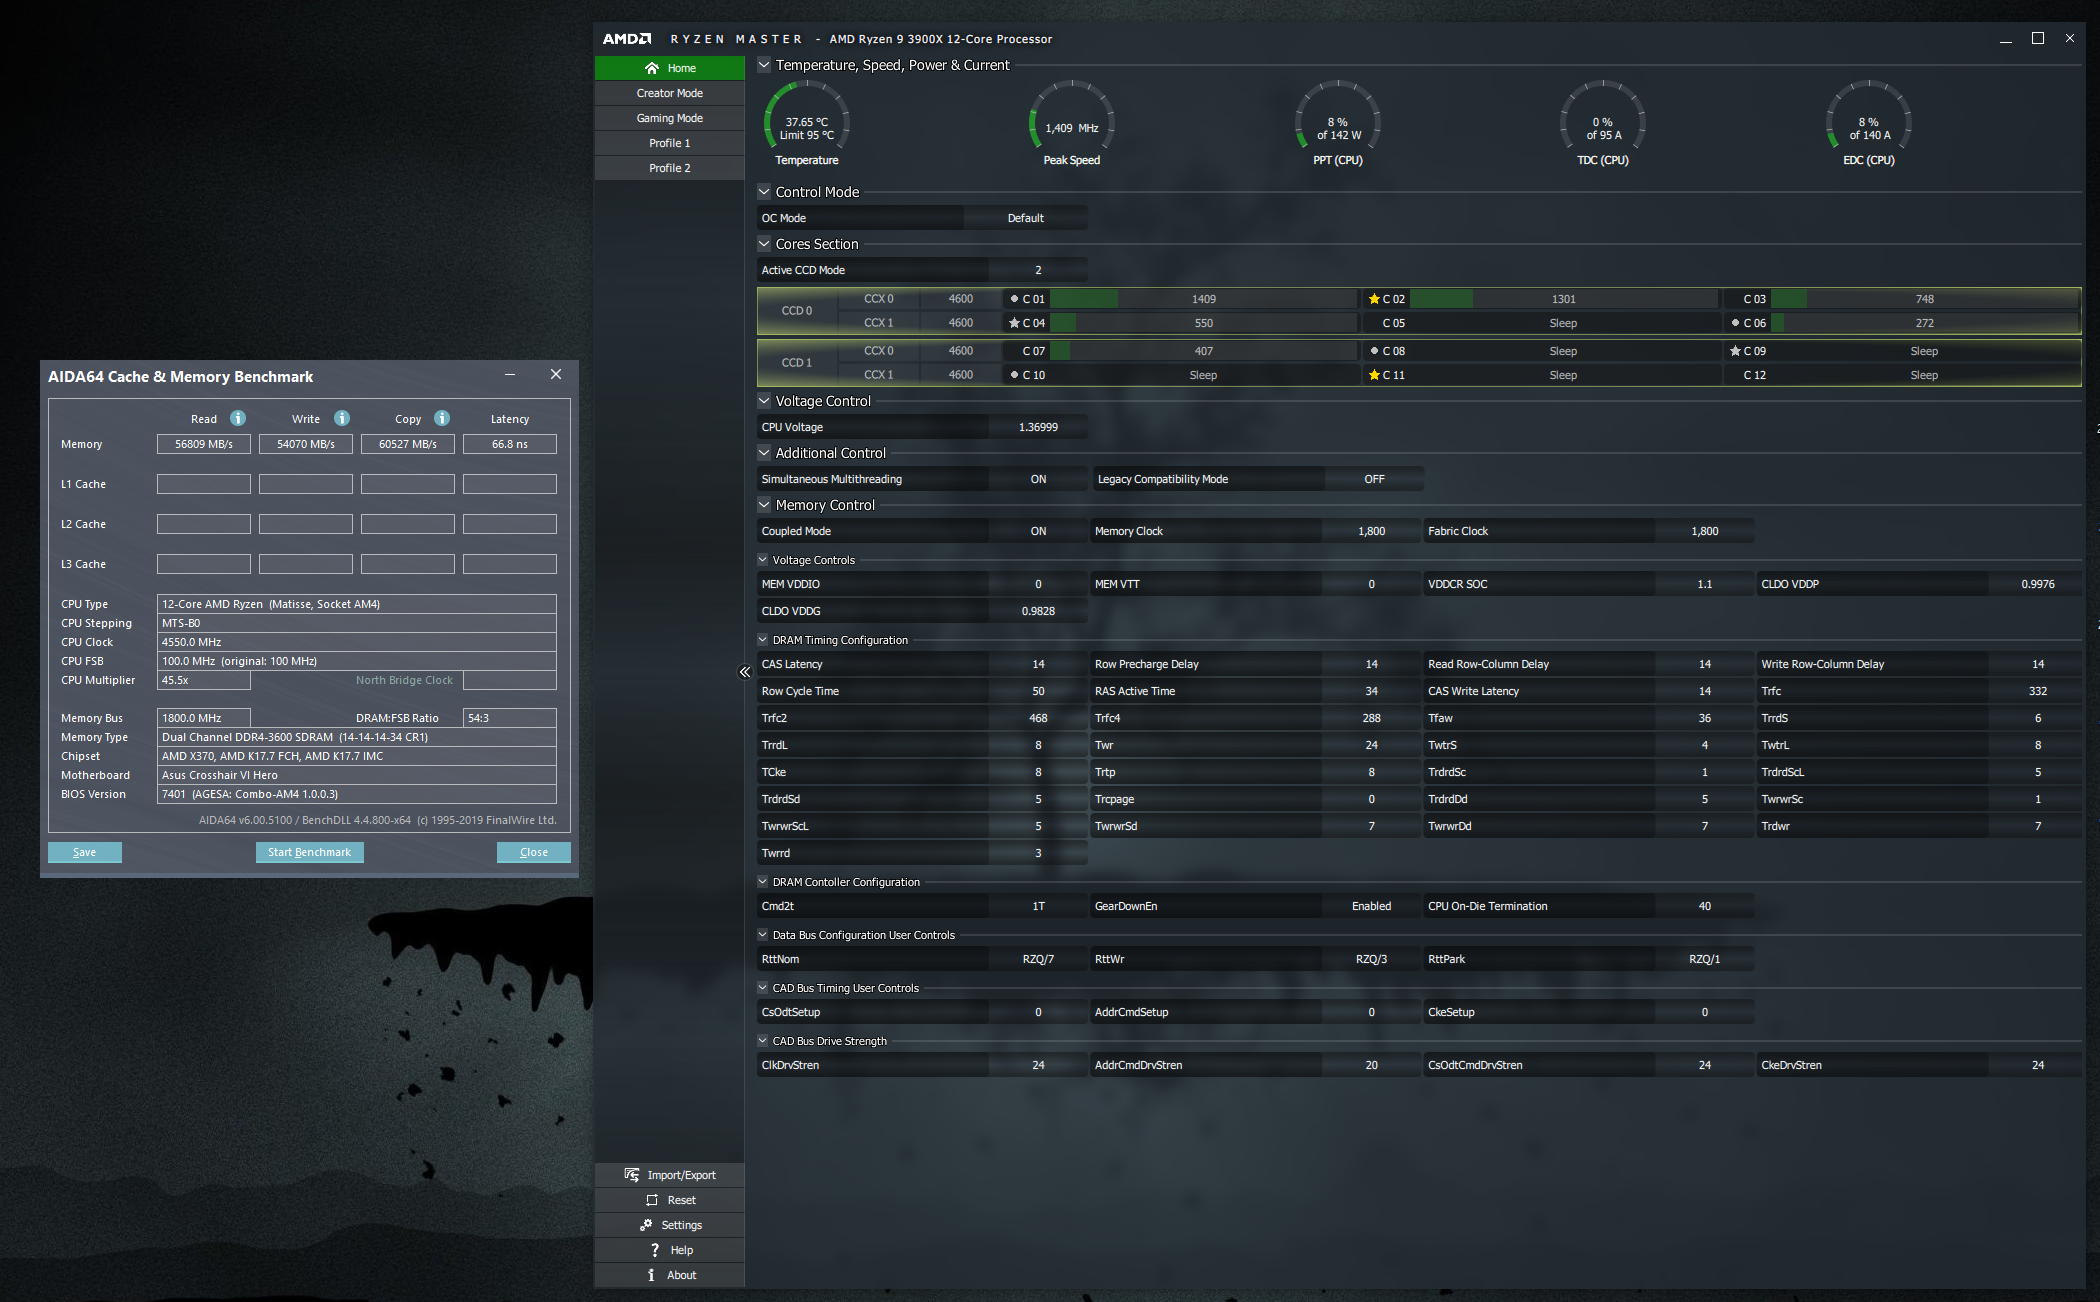This screenshot has width=2100, height=1302.
Task: Toggle Simultaneous Multithreading ON value
Action: click(x=1038, y=479)
